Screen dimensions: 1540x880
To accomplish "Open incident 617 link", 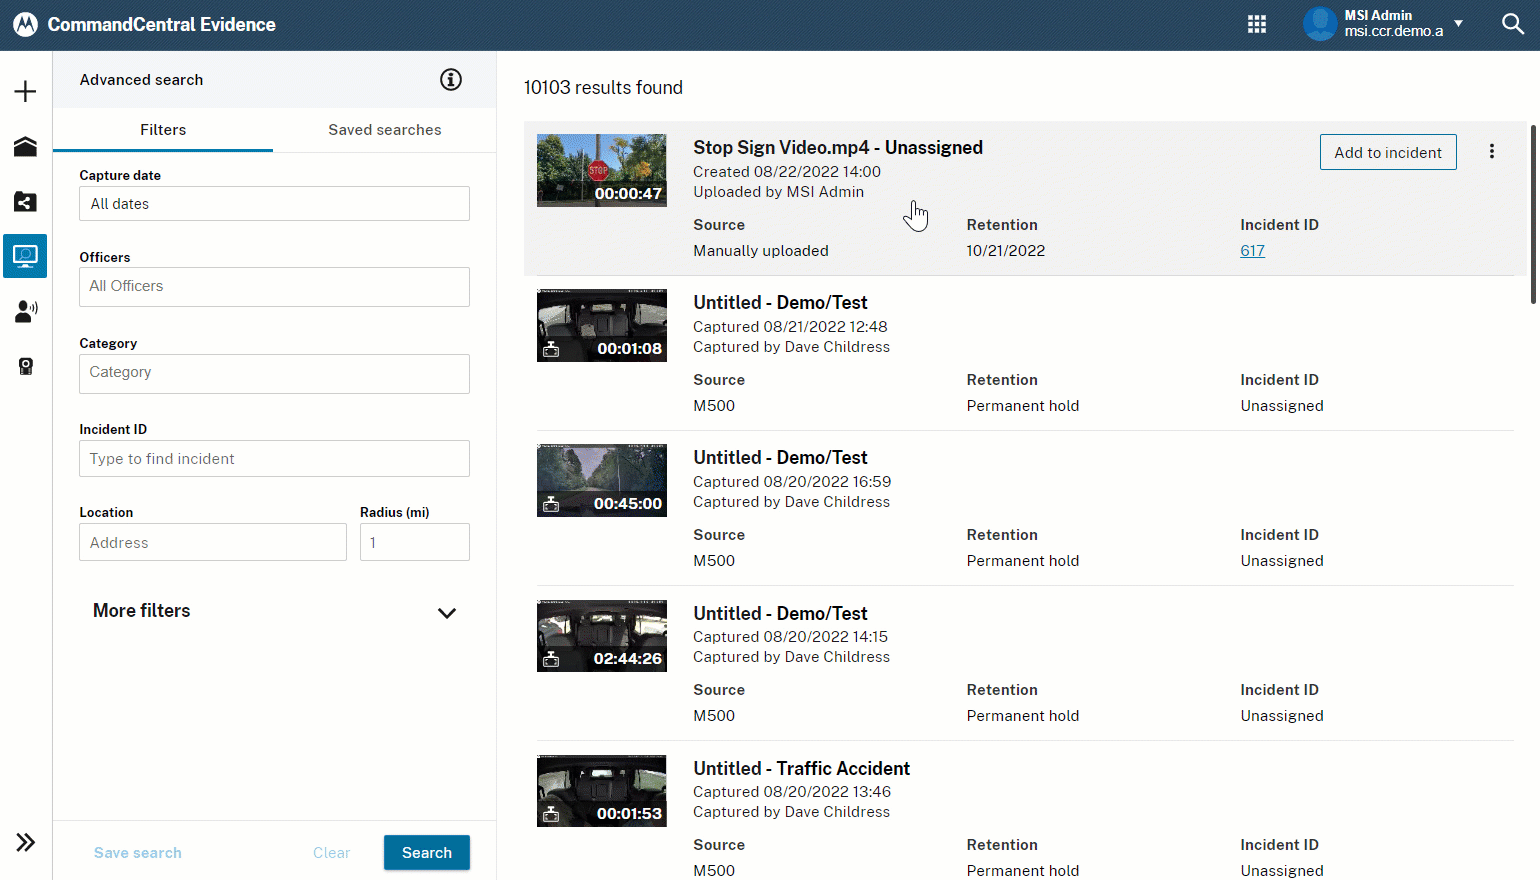I will pos(1252,251).
